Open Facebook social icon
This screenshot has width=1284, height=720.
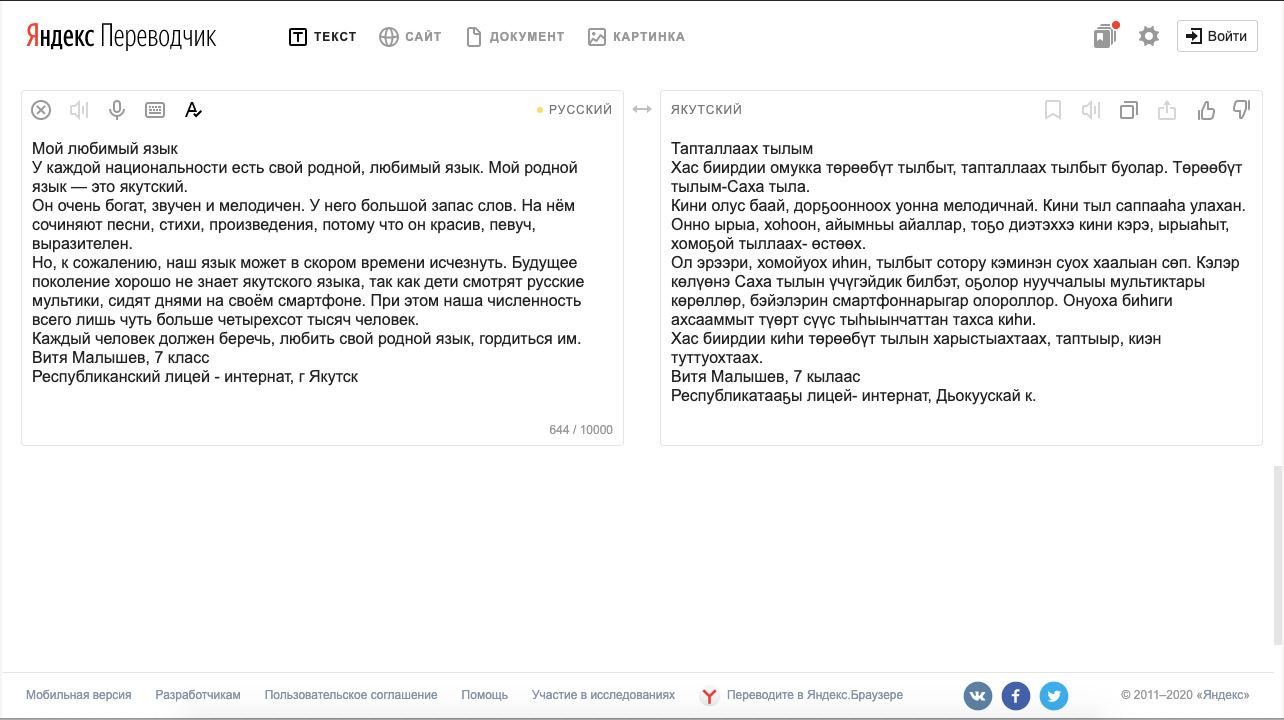click(1016, 696)
